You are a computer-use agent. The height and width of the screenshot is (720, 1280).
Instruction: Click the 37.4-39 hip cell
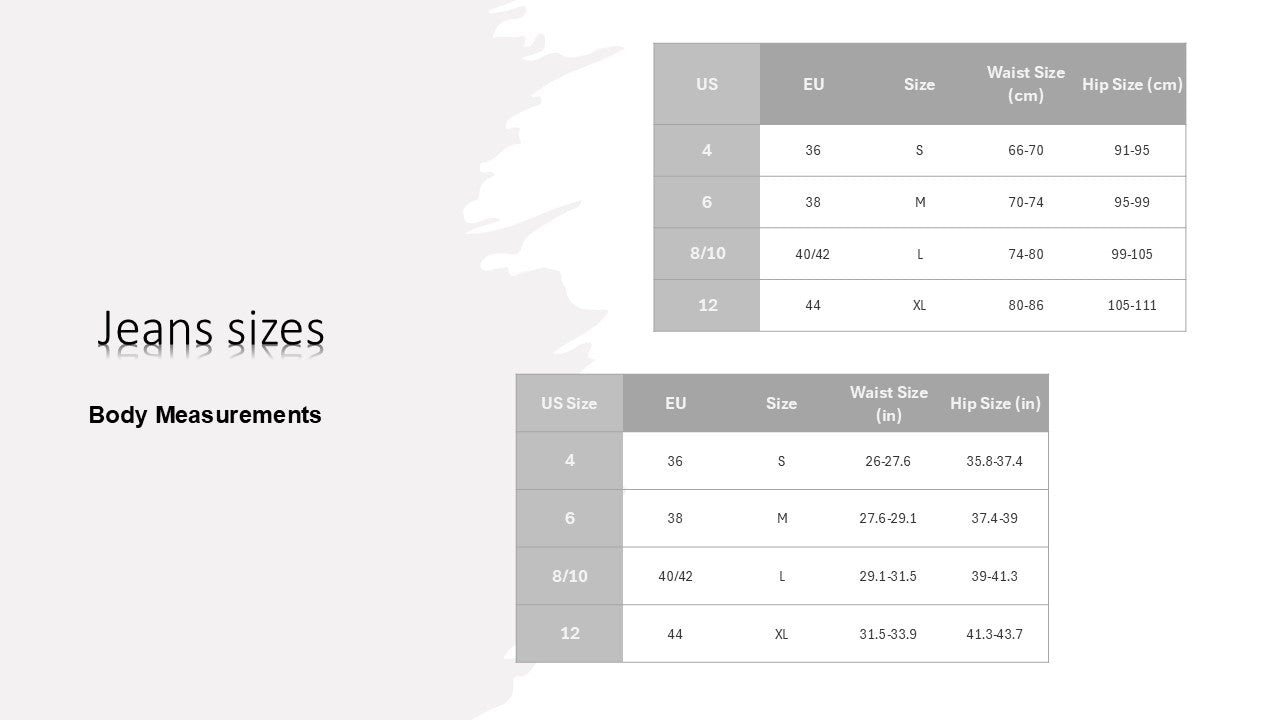tap(994, 518)
